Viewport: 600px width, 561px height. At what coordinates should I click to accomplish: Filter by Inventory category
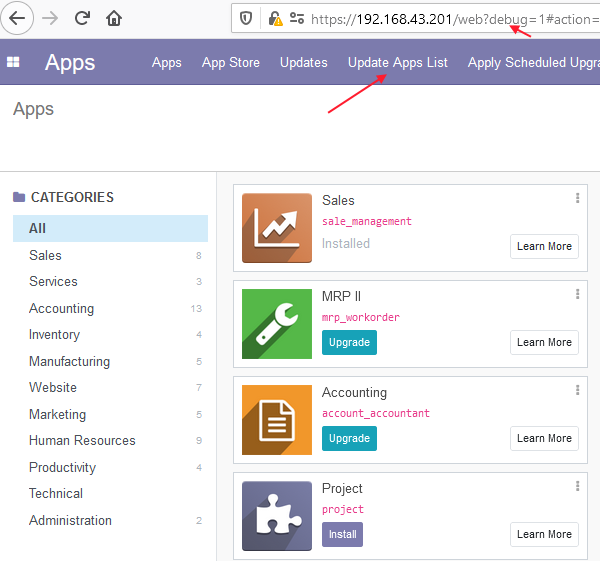pos(110,334)
